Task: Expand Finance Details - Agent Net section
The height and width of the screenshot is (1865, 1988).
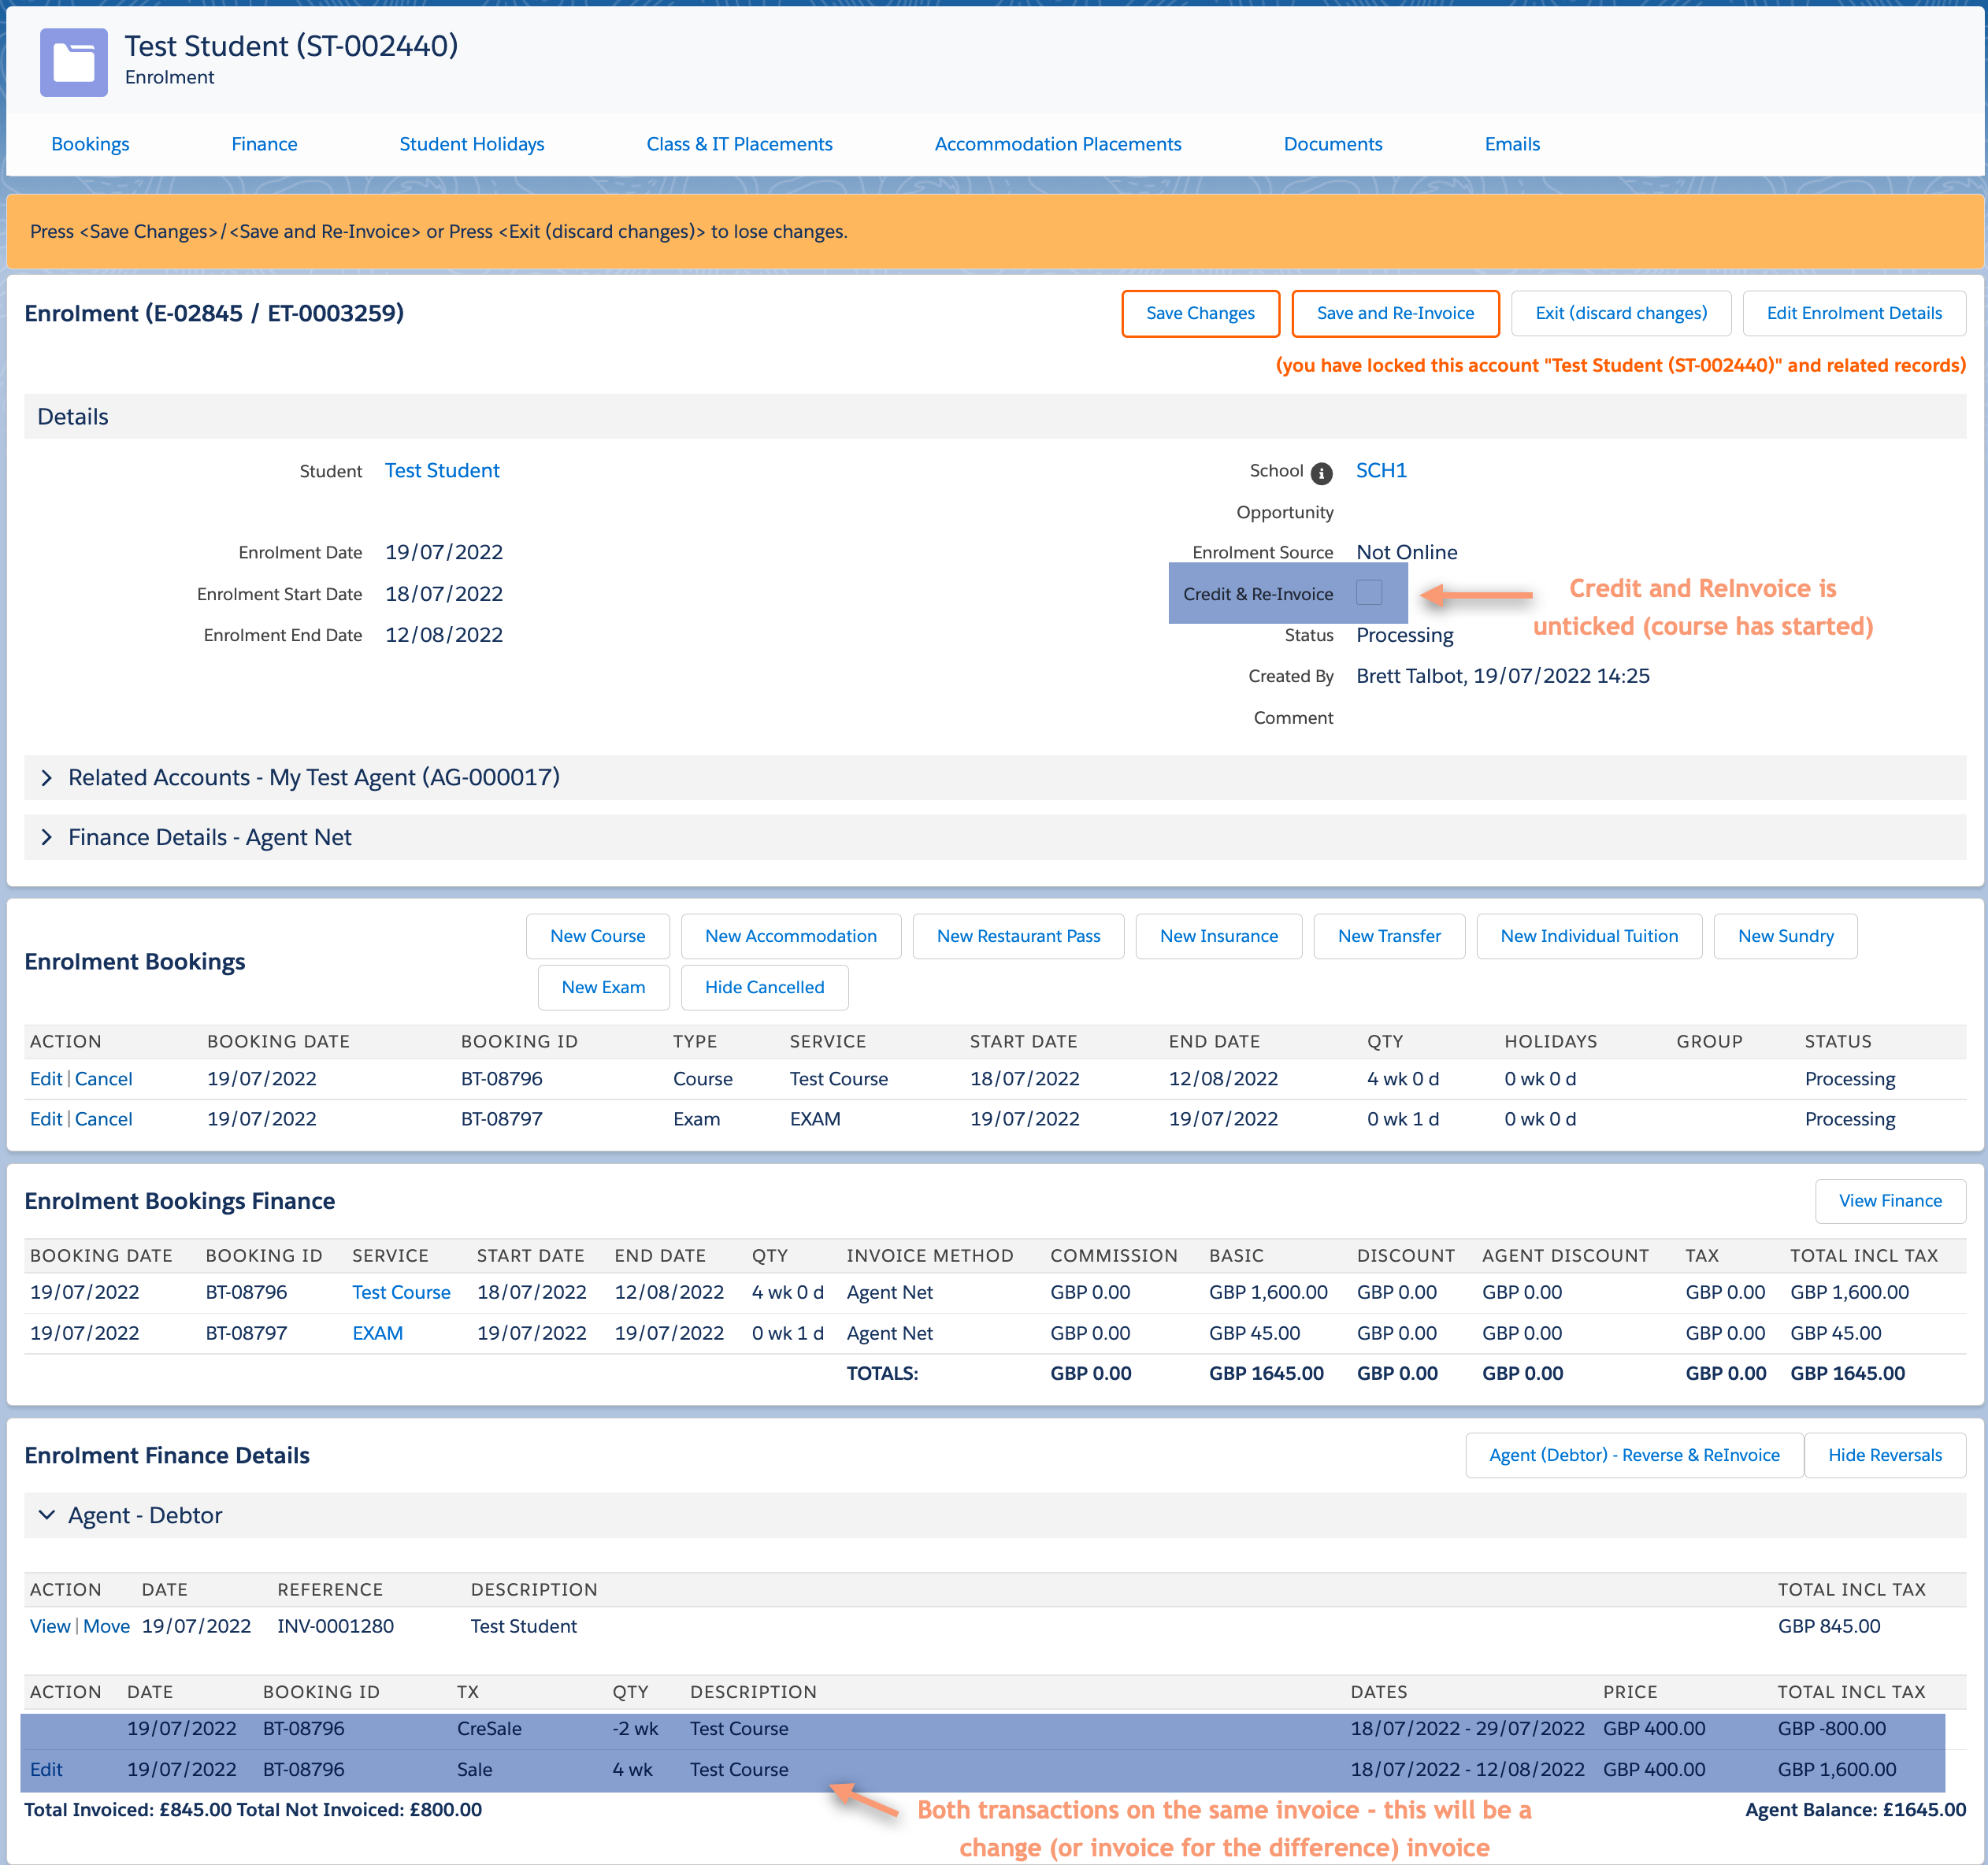Action: 46,838
